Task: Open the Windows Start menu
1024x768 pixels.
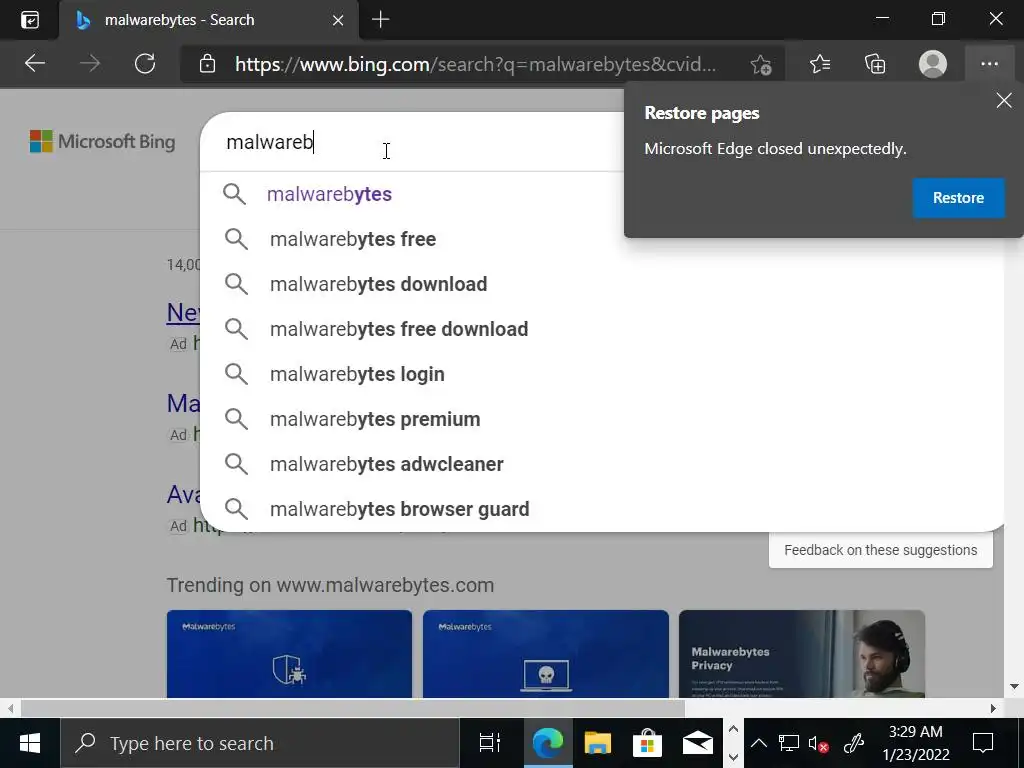Action: (x=30, y=743)
